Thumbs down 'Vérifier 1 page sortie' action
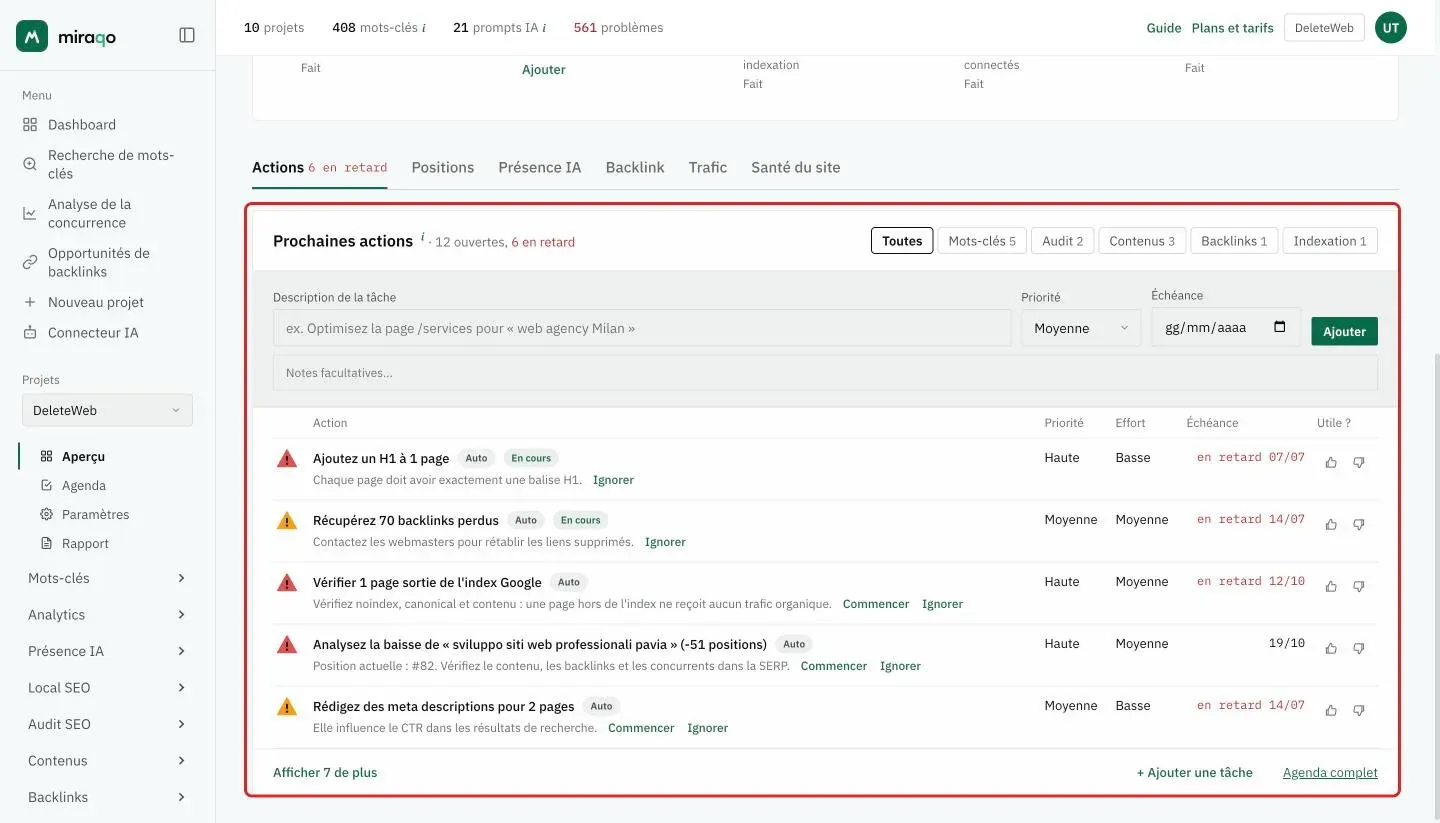 1359,586
